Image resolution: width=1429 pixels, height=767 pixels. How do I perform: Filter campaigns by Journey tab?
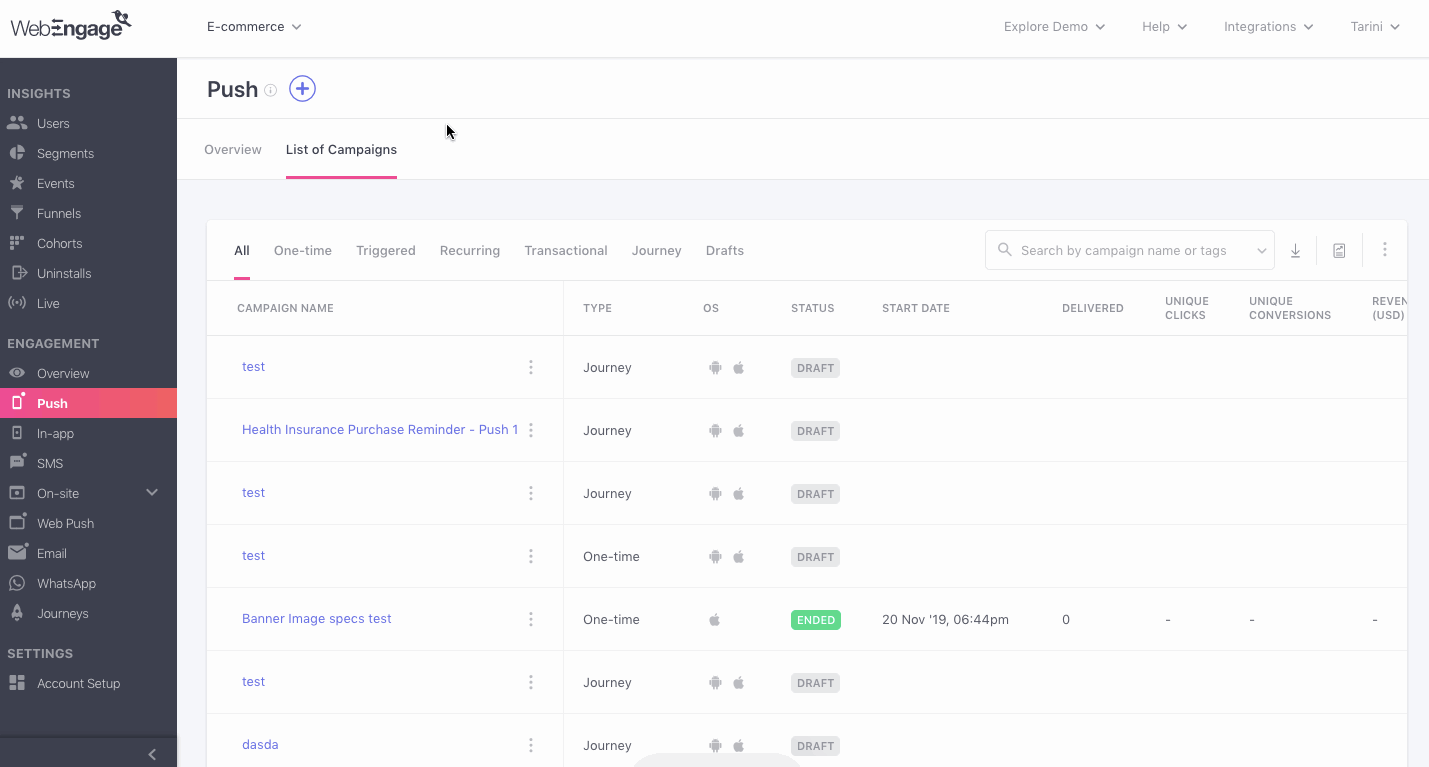[657, 251]
